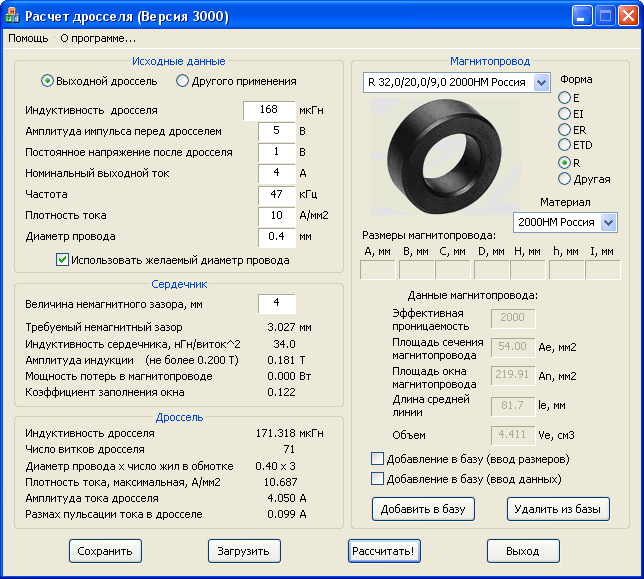Click the Рассчитать! button
Viewport: 644px width, 579px height.
tap(384, 551)
